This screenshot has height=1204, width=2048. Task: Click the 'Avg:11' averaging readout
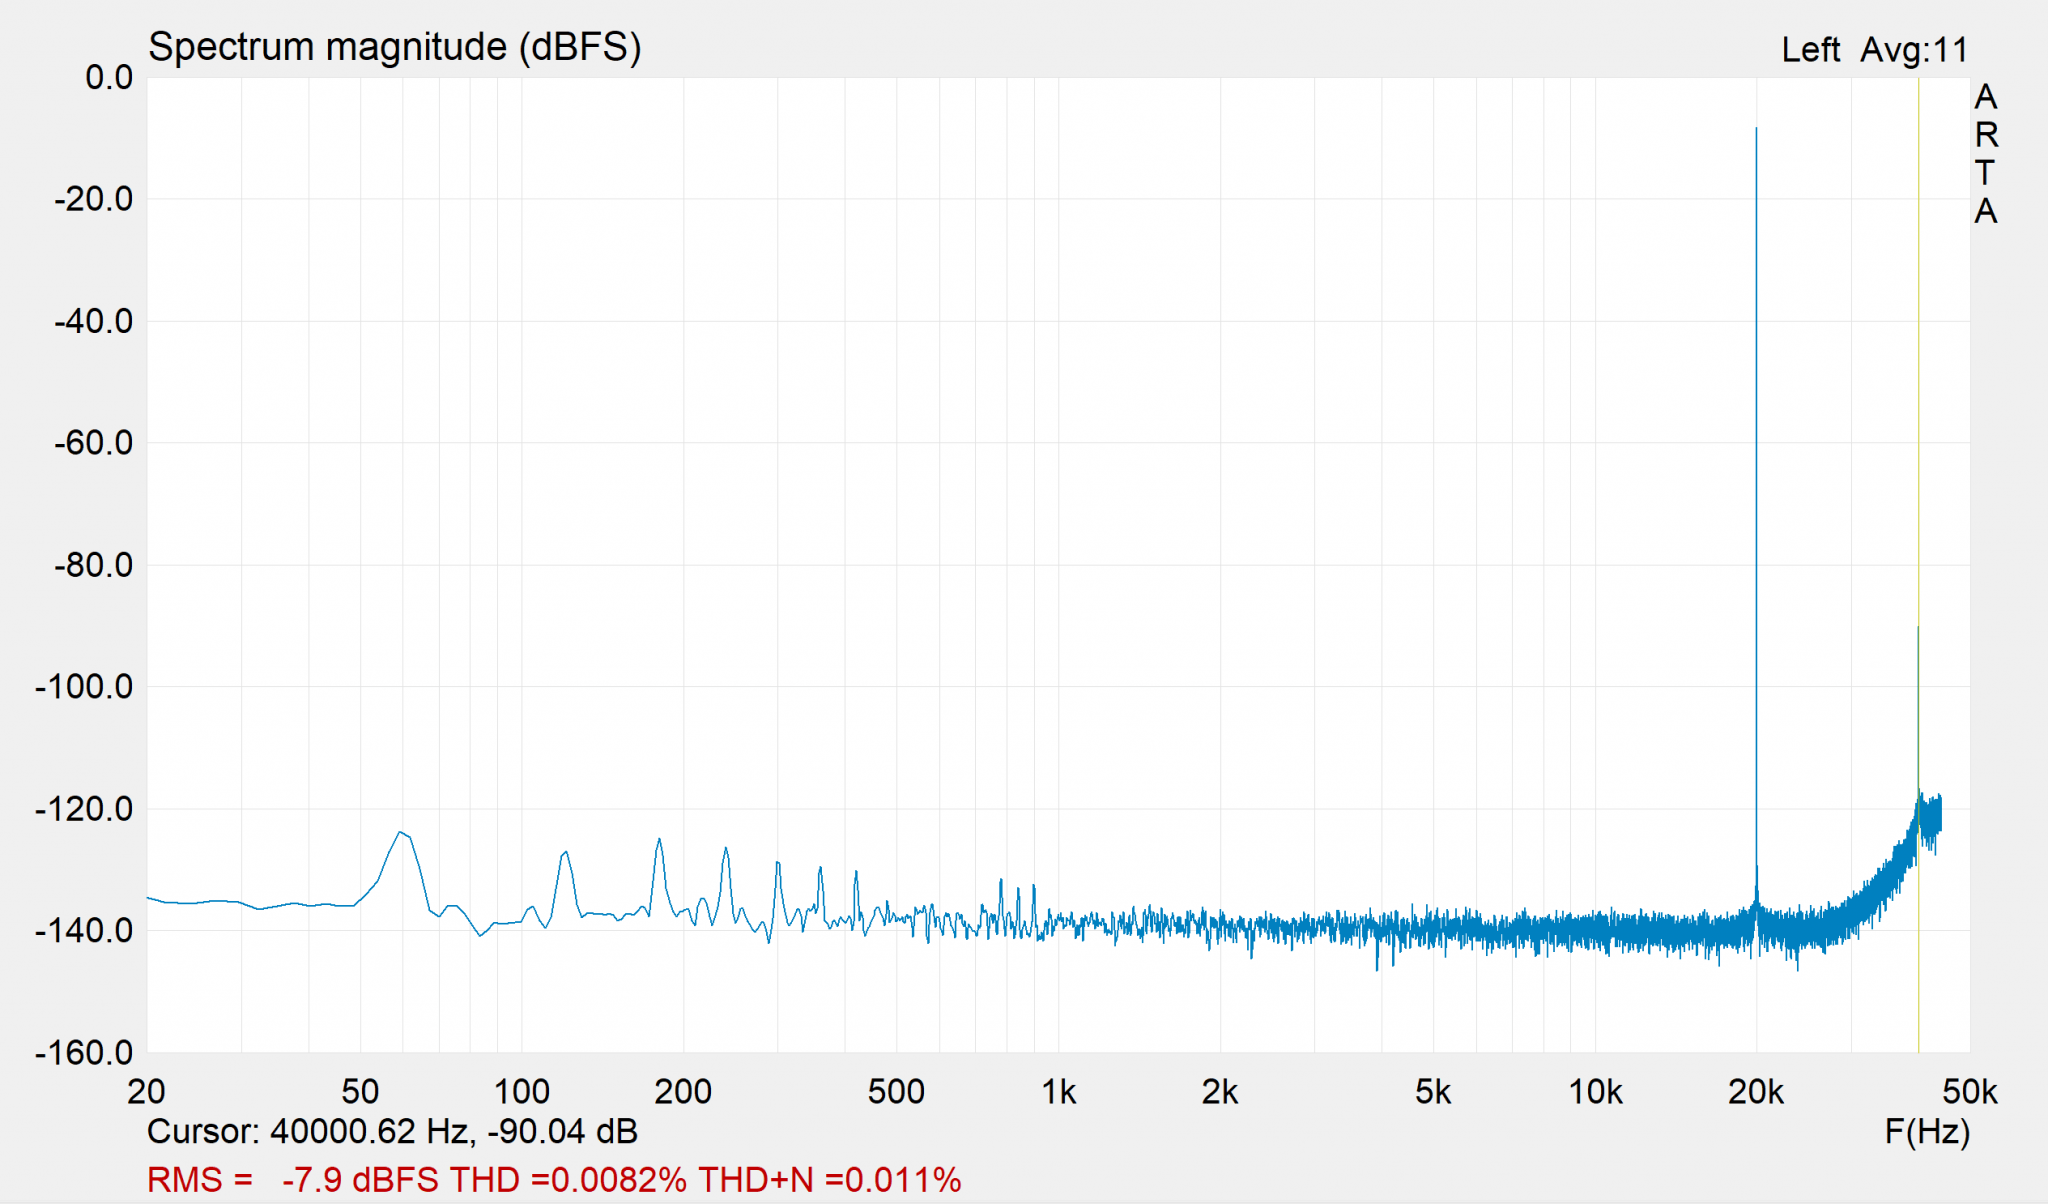[x=1914, y=50]
